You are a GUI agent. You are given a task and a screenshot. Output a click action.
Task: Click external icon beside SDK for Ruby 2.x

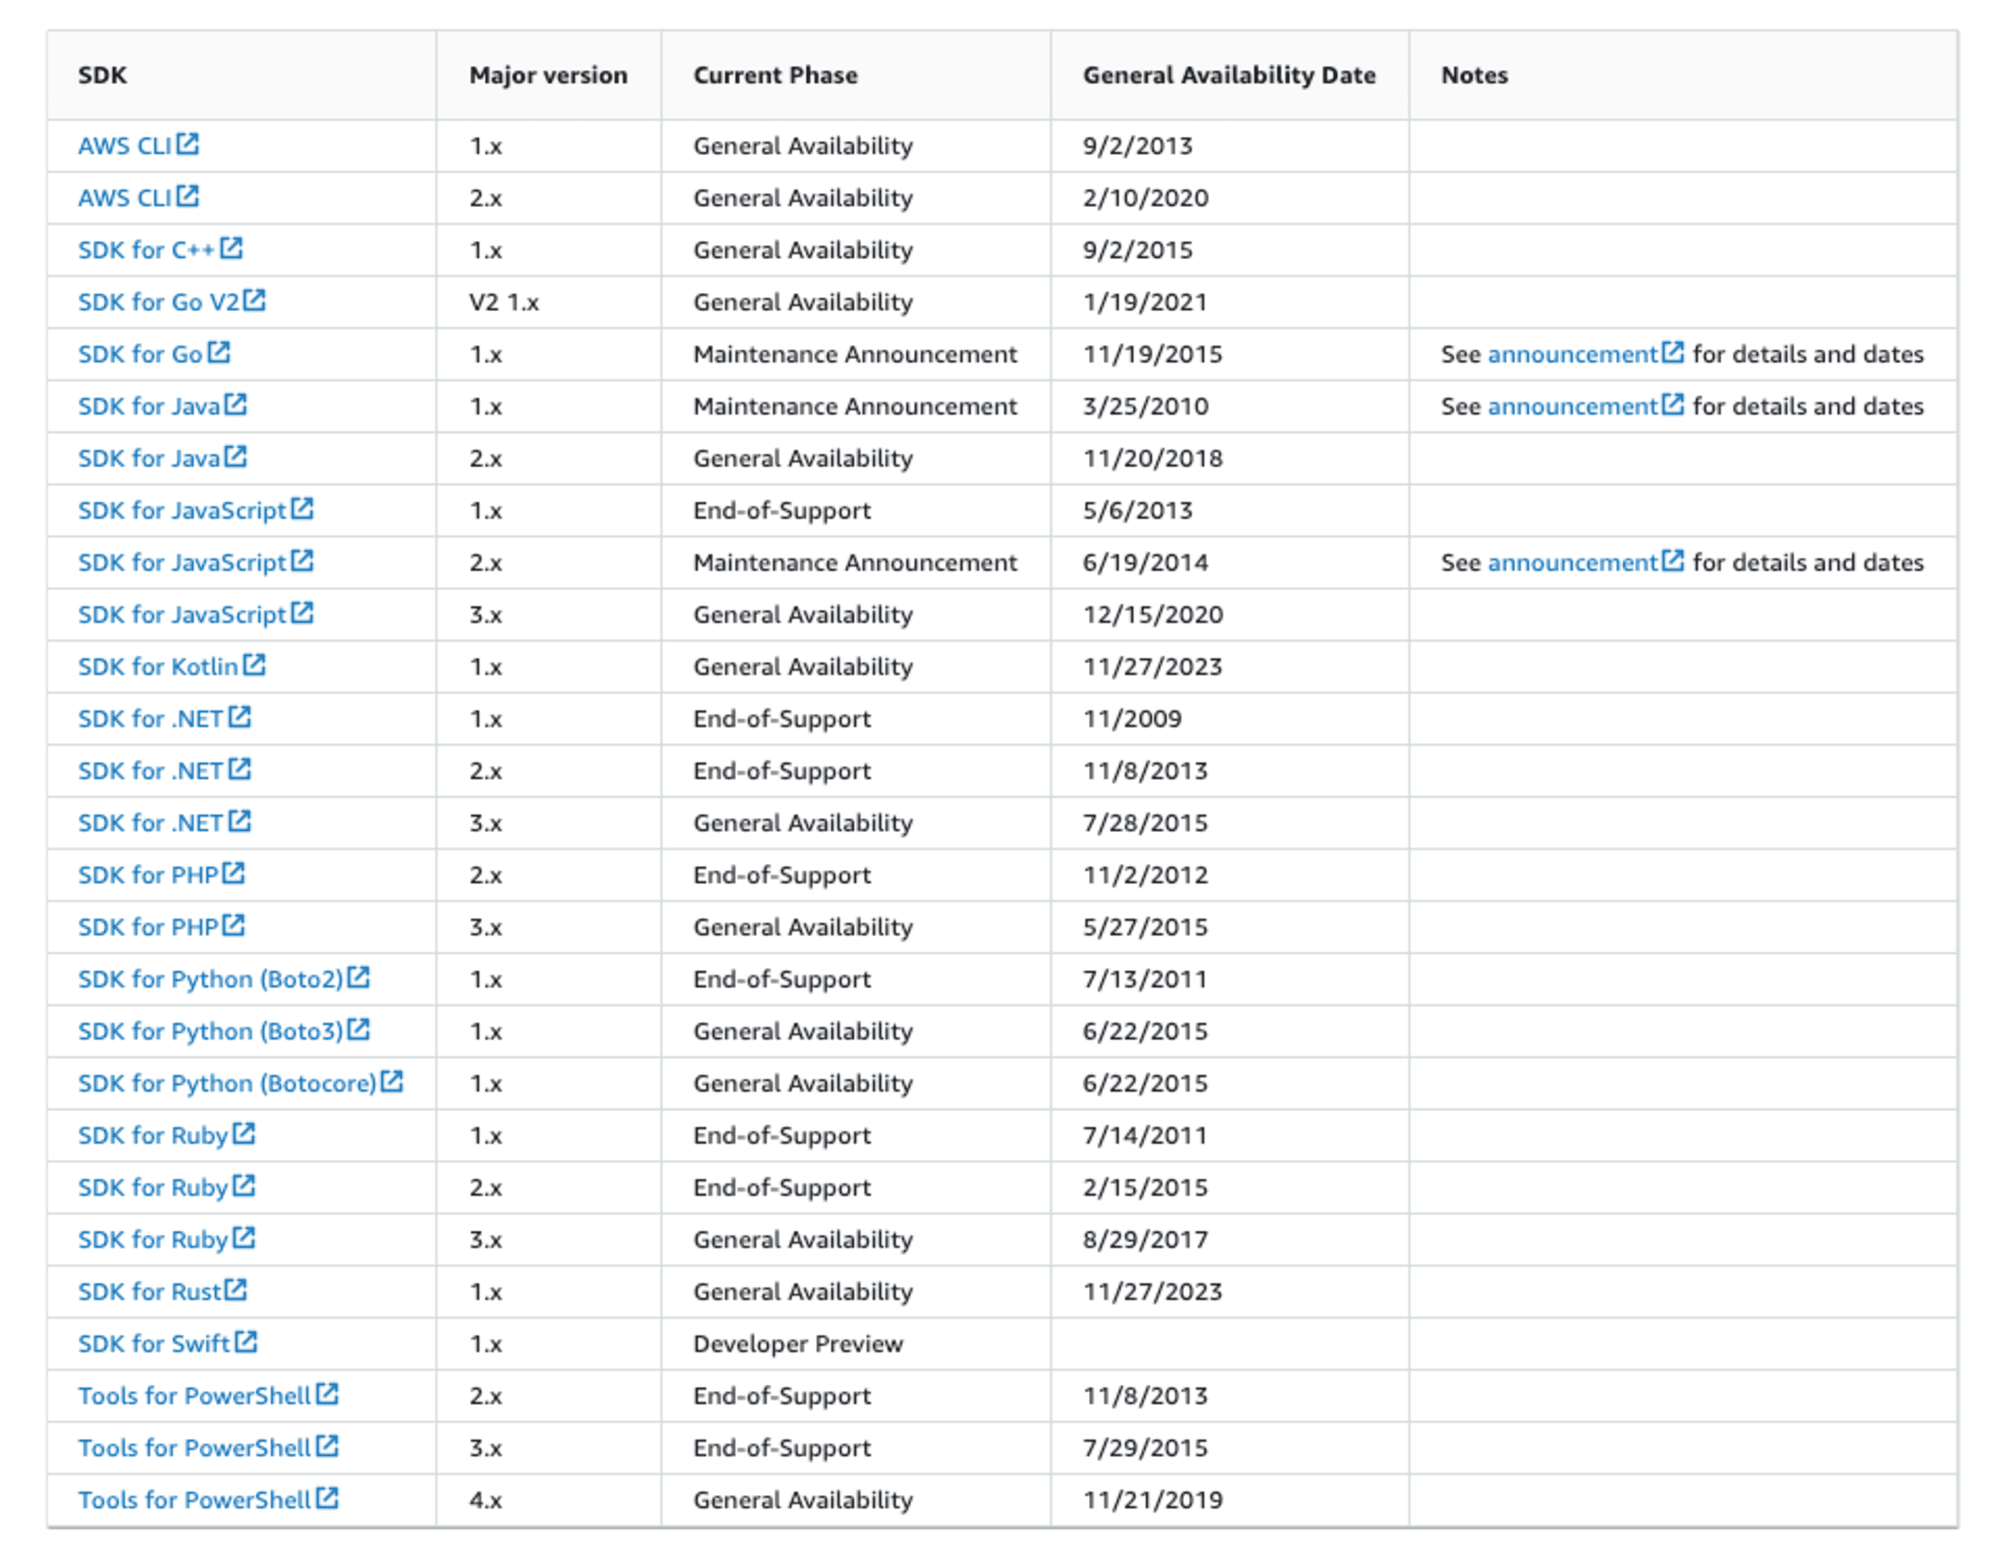[x=244, y=1185]
